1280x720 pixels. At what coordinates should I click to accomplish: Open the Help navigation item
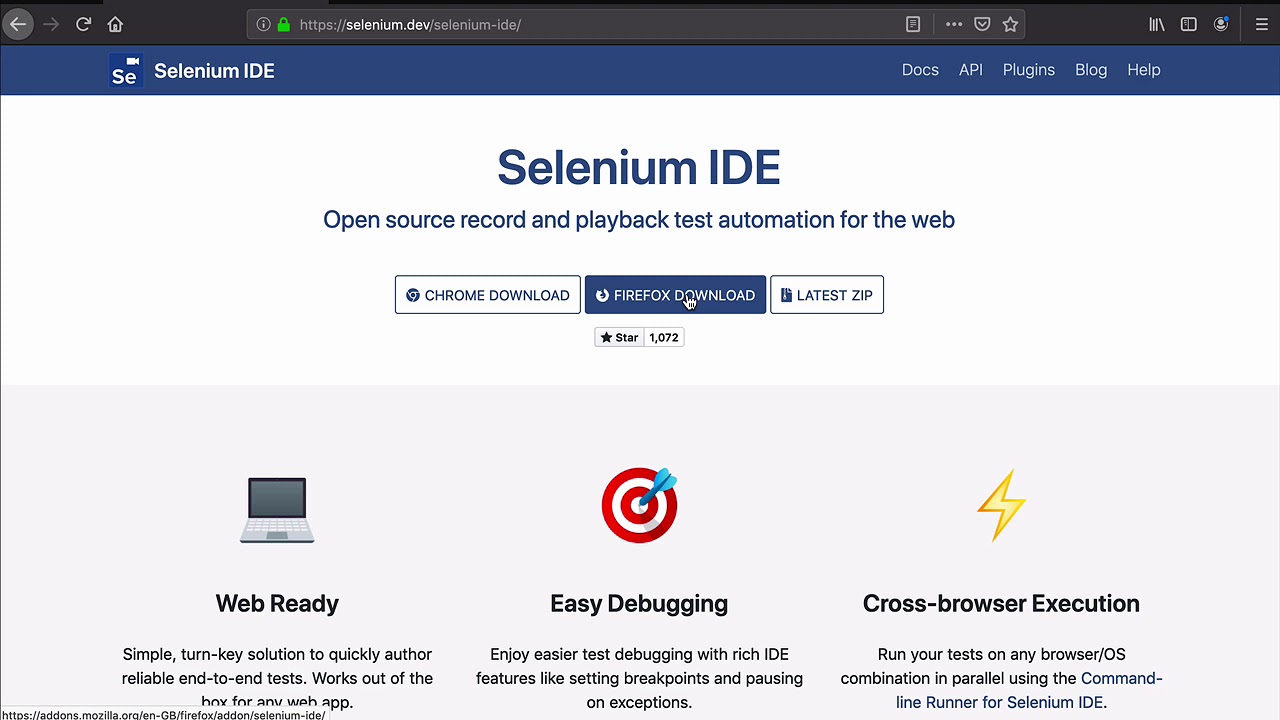coord(1144,70)
